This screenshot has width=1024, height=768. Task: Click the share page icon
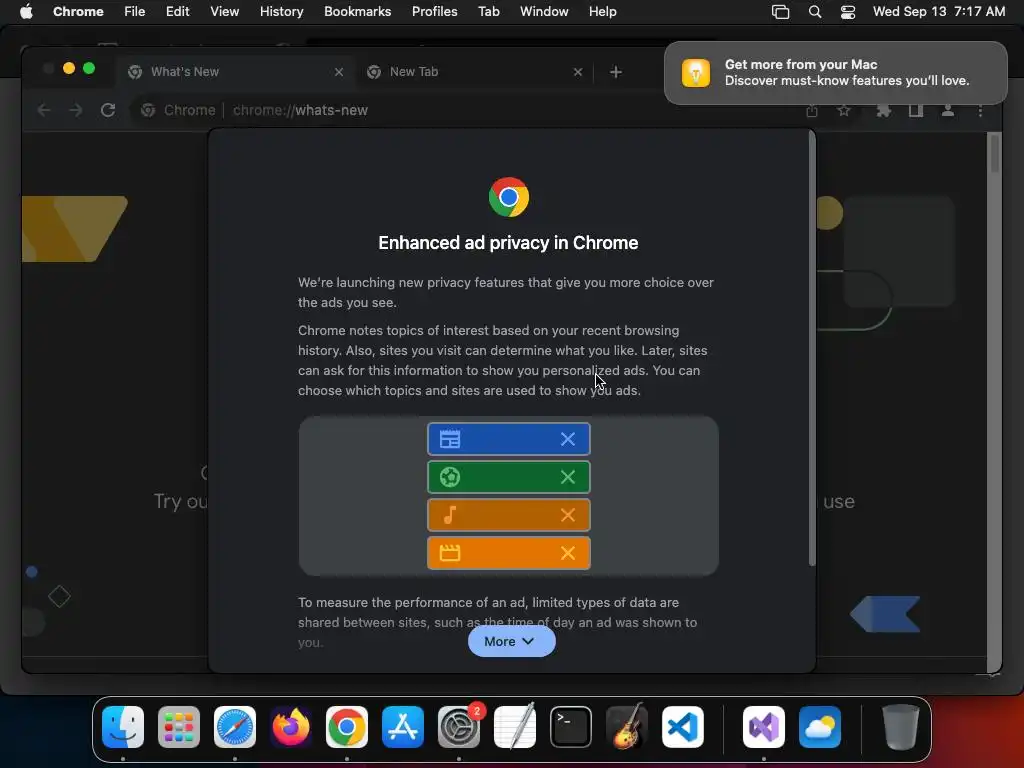[812, 110]
